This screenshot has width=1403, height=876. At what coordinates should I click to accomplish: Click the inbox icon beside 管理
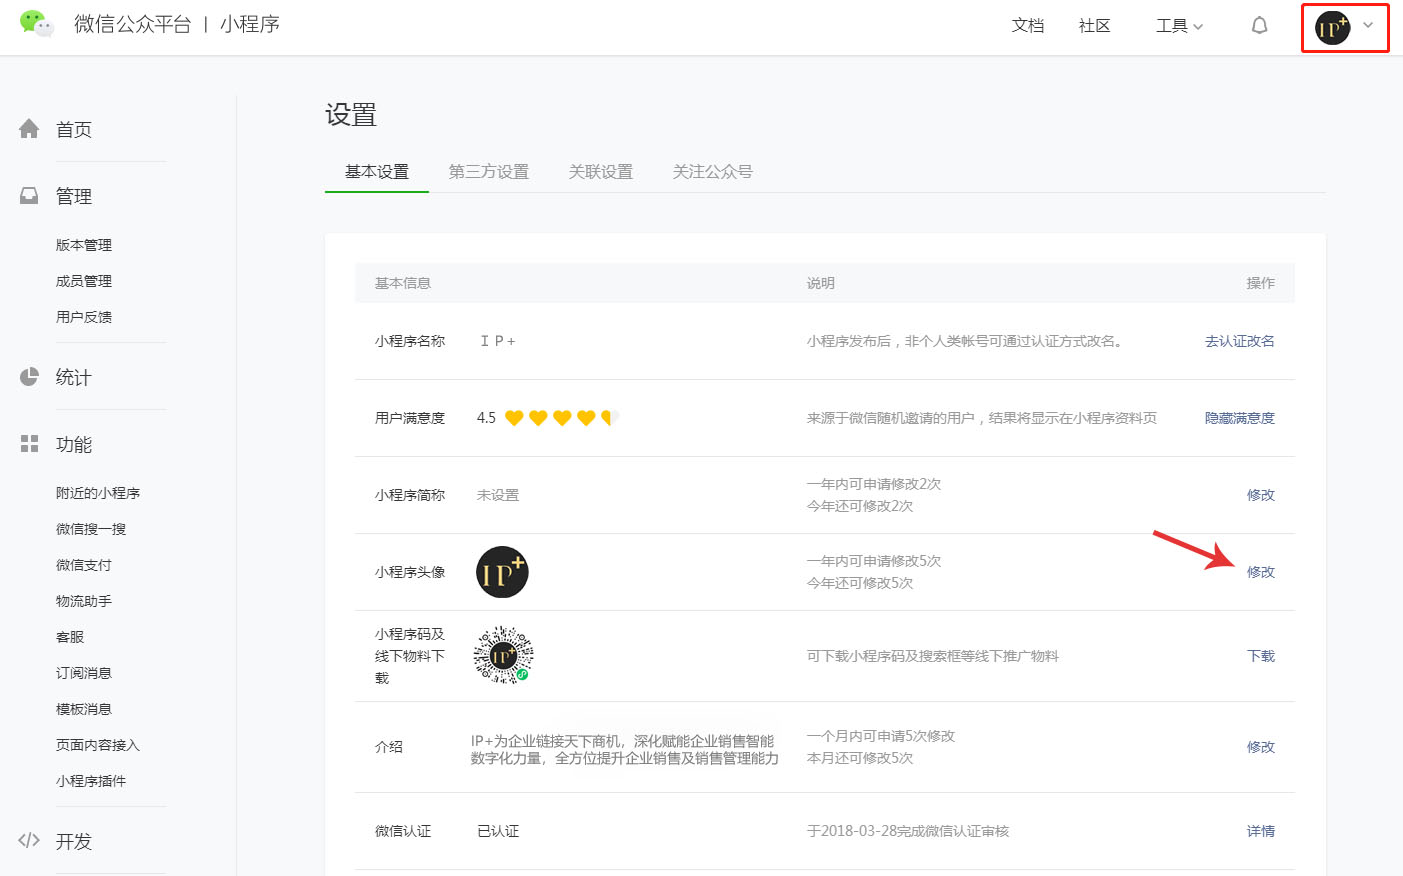[x=29, y=196]
